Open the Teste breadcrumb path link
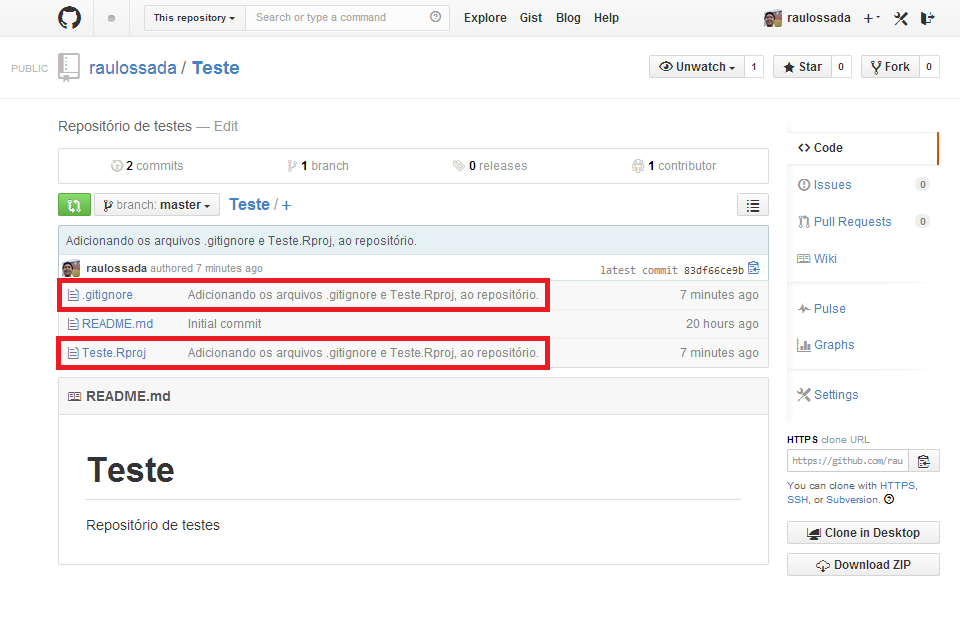Viewport: 960px width, 622px height. click(x=249, y=204)
